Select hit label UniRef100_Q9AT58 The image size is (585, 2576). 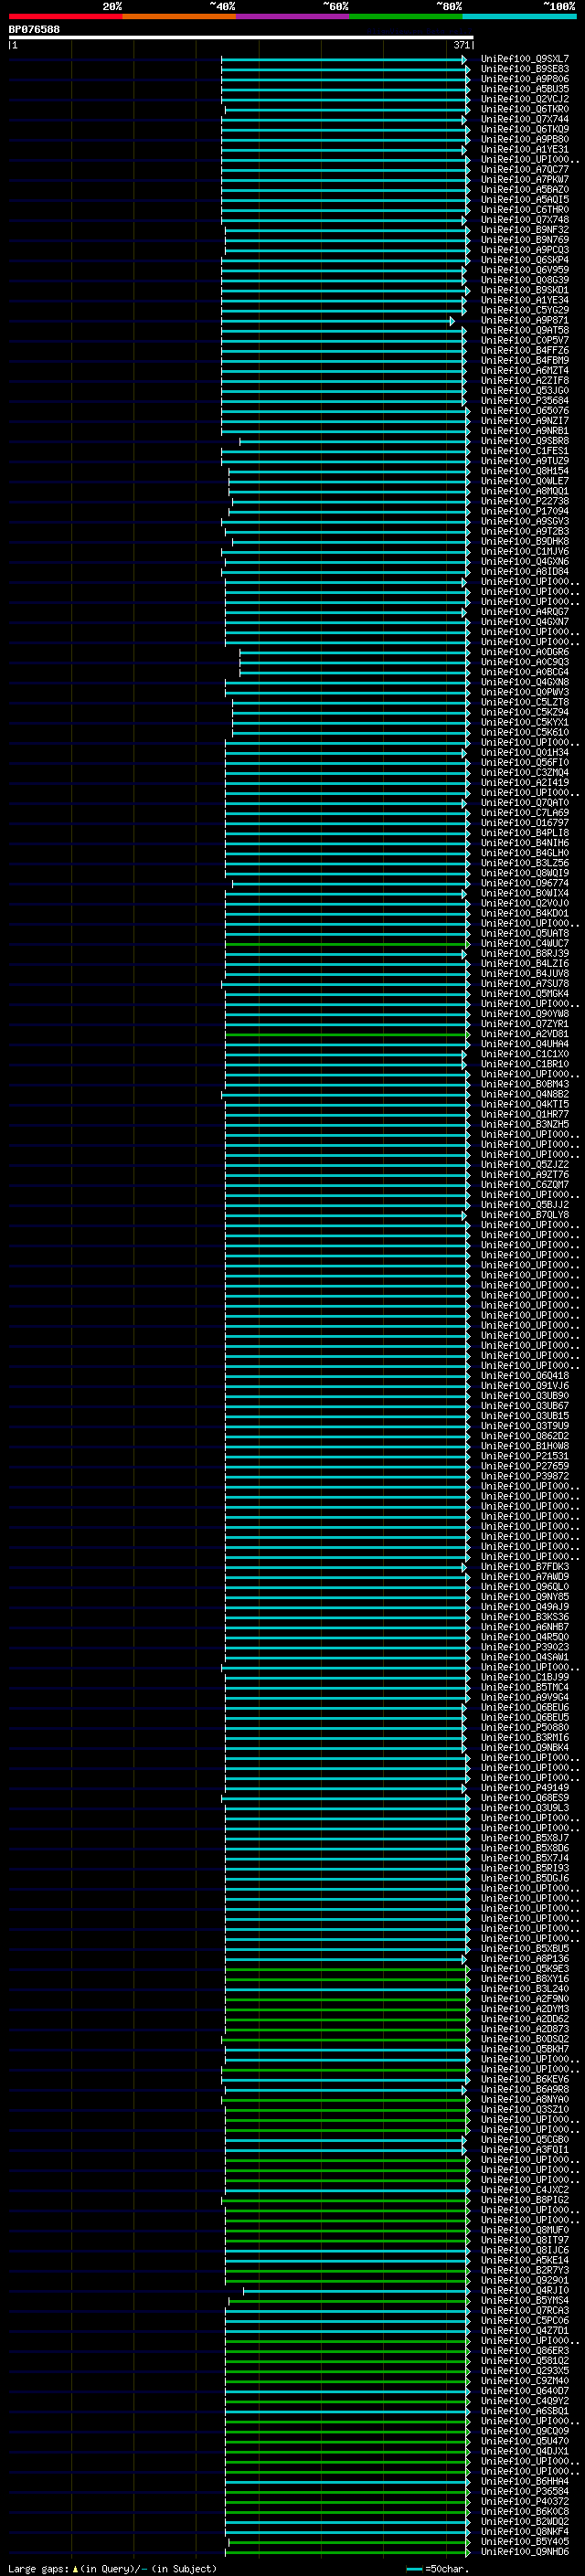524,330
